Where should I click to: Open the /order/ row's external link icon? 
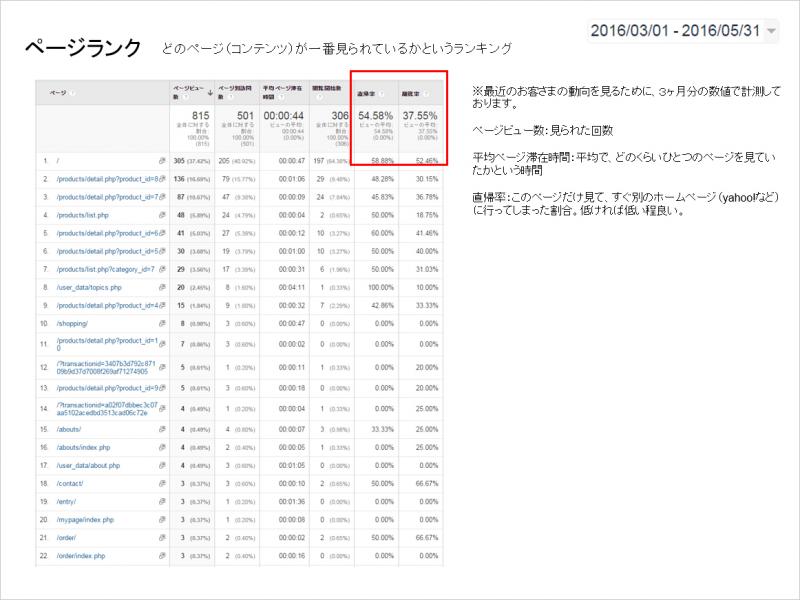162,538
